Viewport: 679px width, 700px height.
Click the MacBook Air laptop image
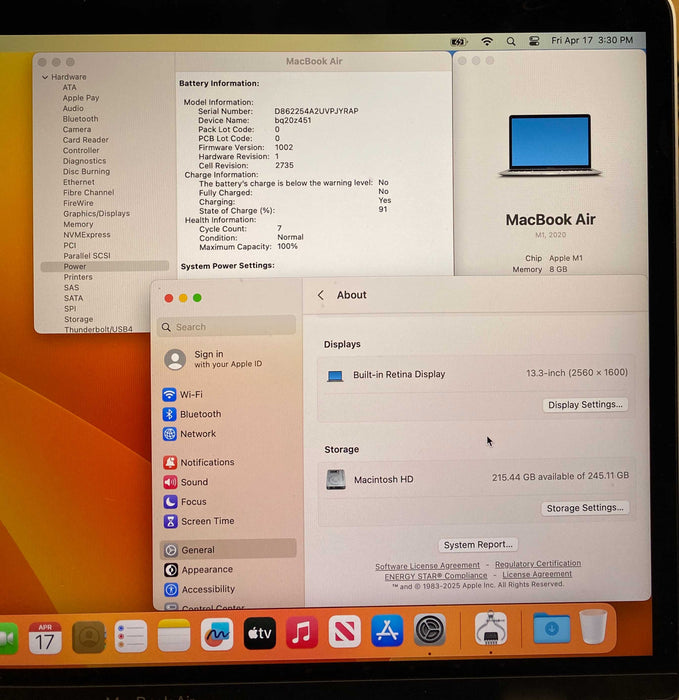550,145
